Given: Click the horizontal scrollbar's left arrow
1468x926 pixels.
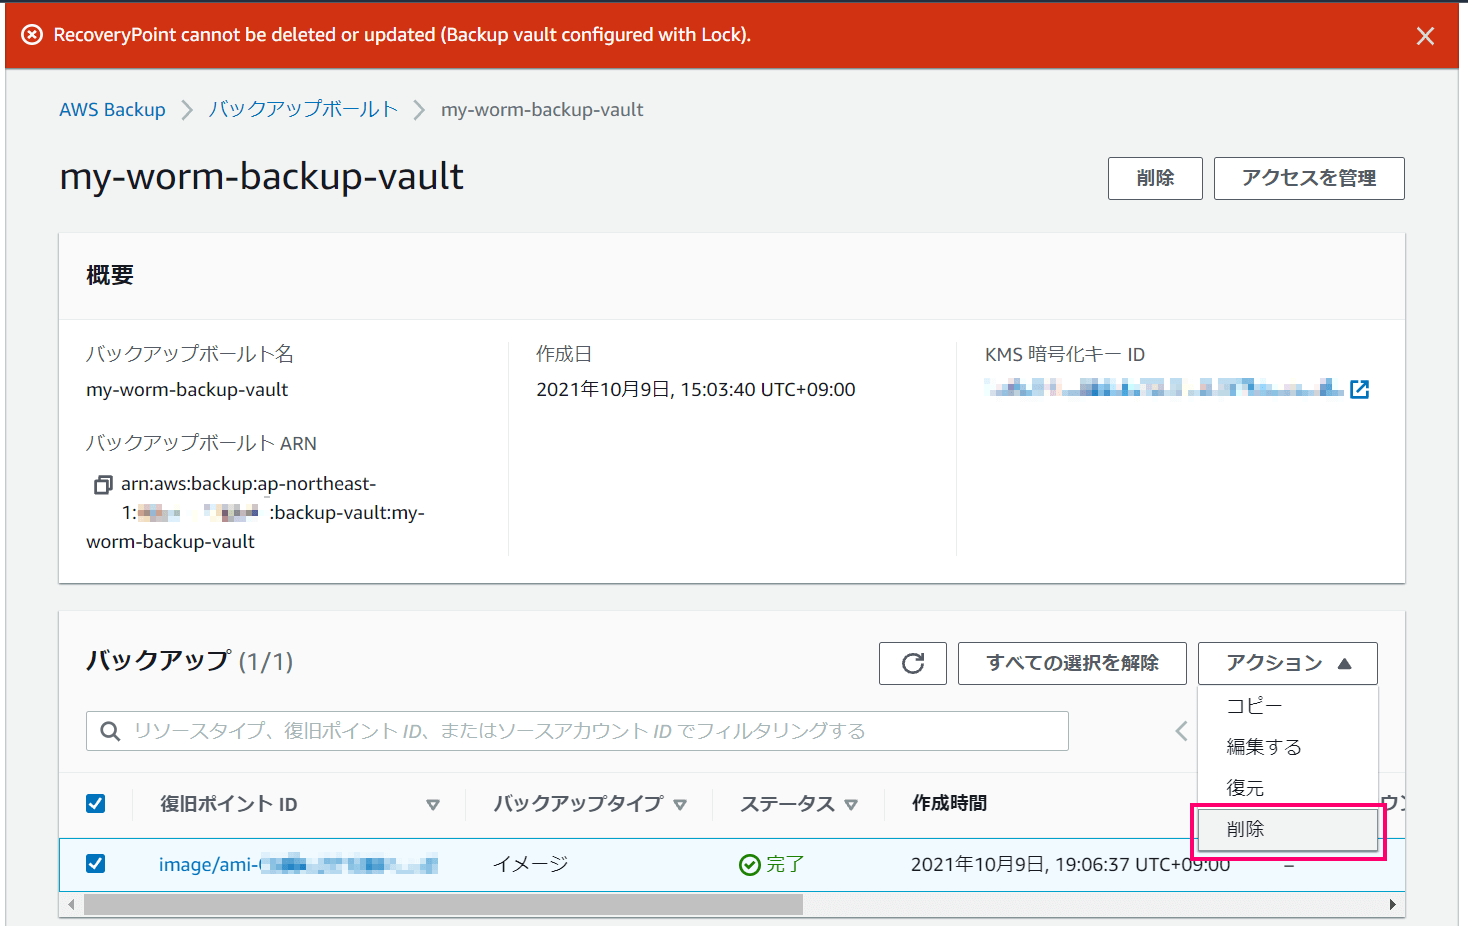Looking at the screenshot, I should (71, 904).
